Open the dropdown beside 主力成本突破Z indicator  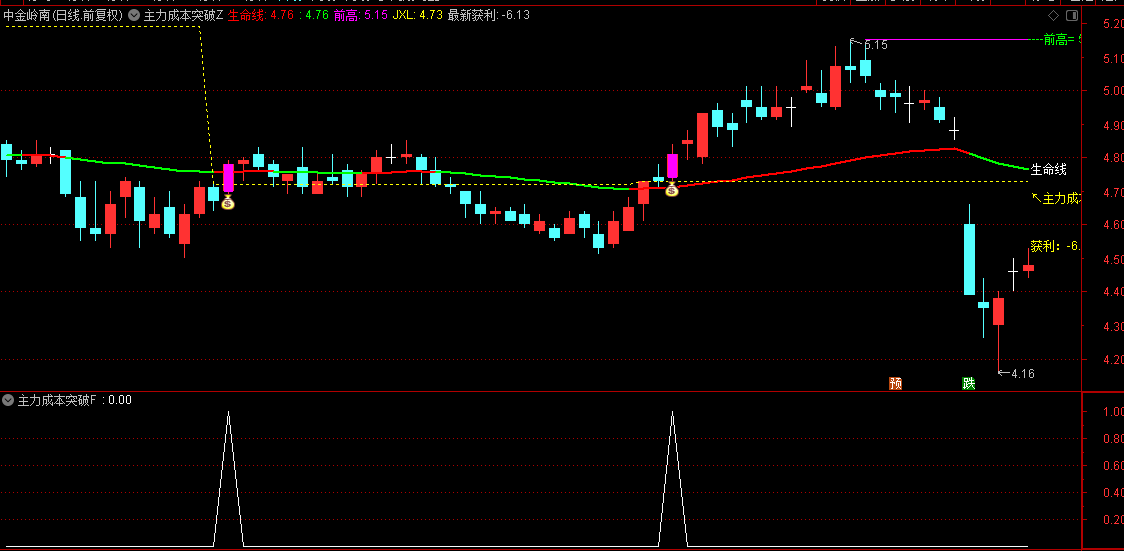pyautogui.click(x=134, y=15)
